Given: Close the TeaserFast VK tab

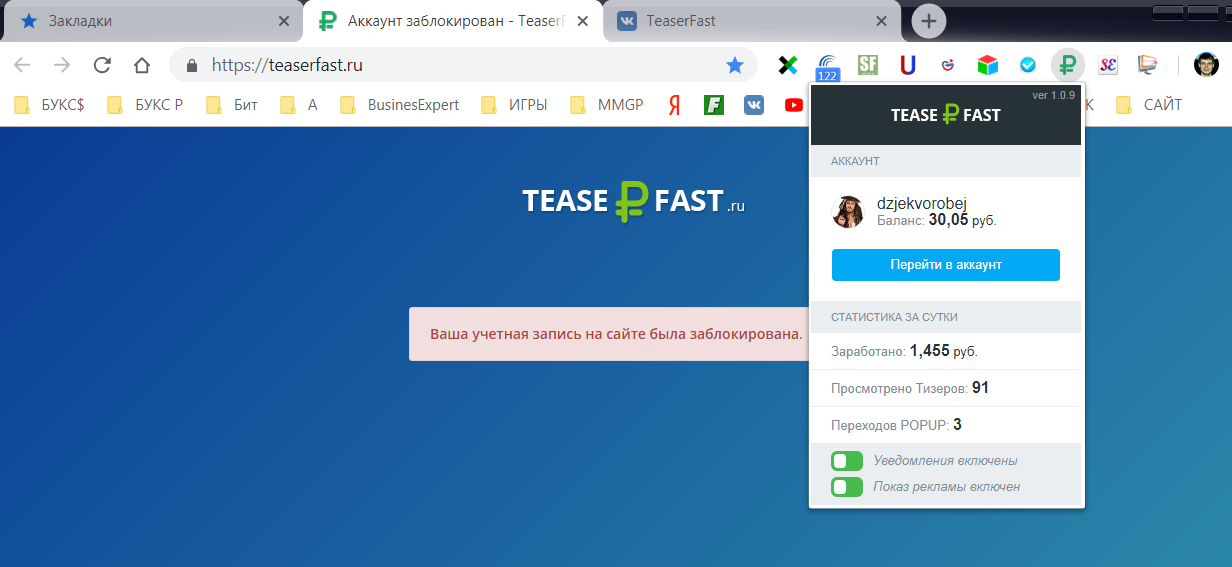Looking at the screenshot, I should tap(881, 20).
